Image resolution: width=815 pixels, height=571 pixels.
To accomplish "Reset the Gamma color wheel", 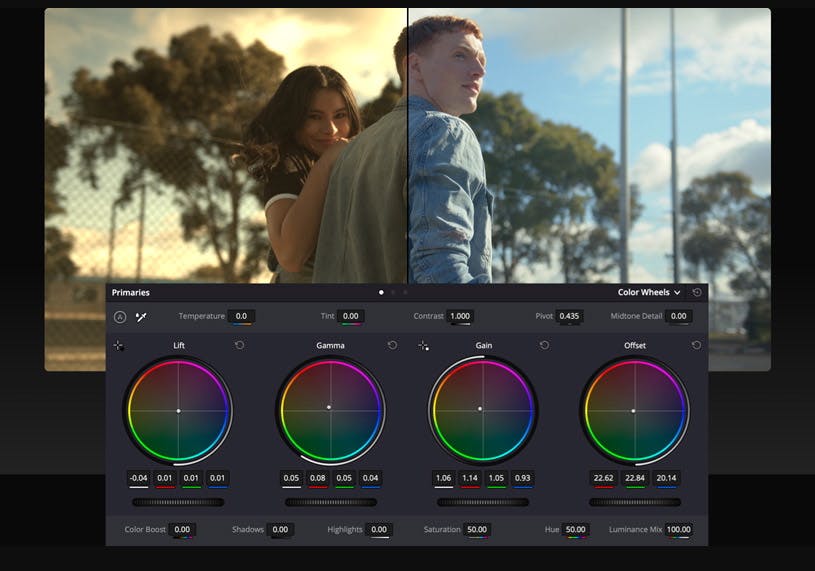I will 392,346.
